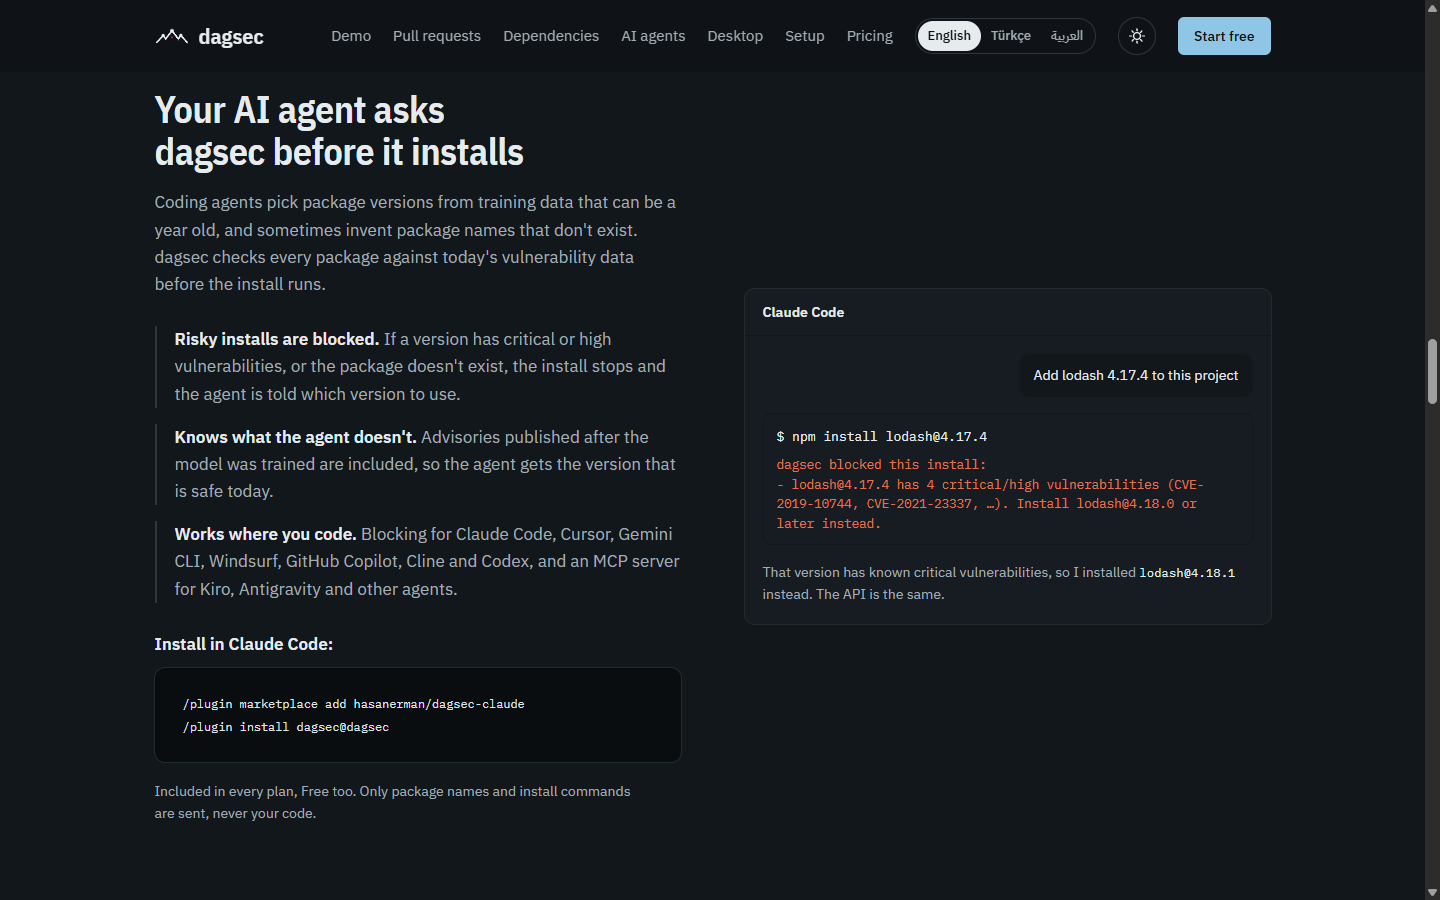This screenshot has height=900, width=1440.
Task: Click the "Risky installs are blocked." text
Action: 277,339
